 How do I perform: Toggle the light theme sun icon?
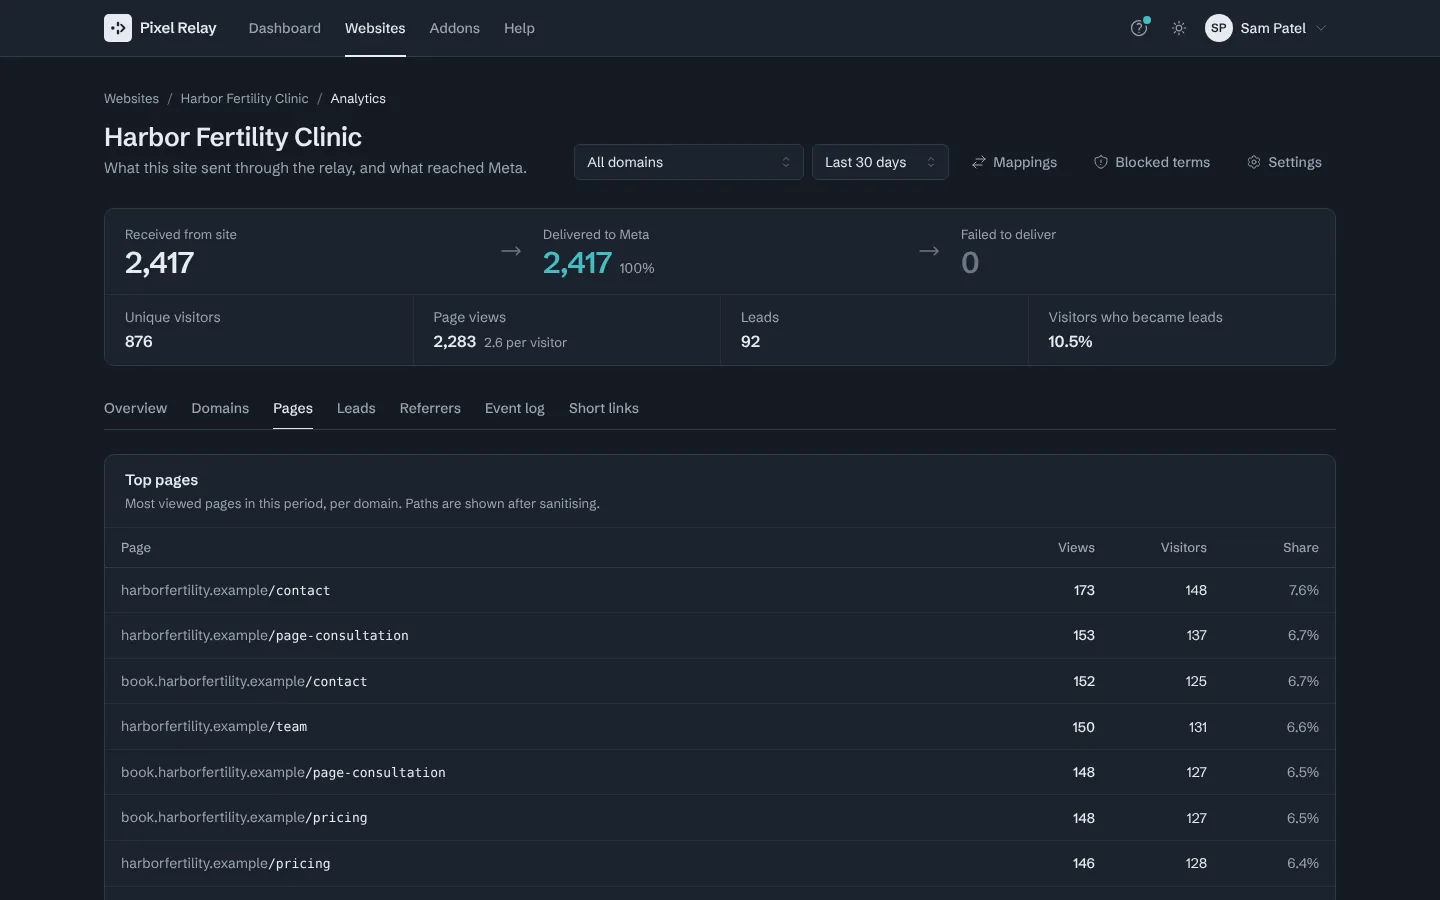1179,28
